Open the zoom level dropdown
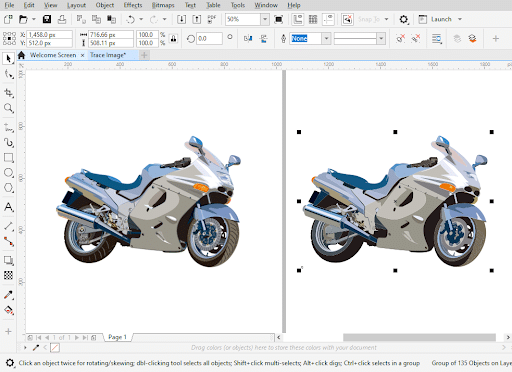The width and height of the screenshot is (512, 372). 265,19
